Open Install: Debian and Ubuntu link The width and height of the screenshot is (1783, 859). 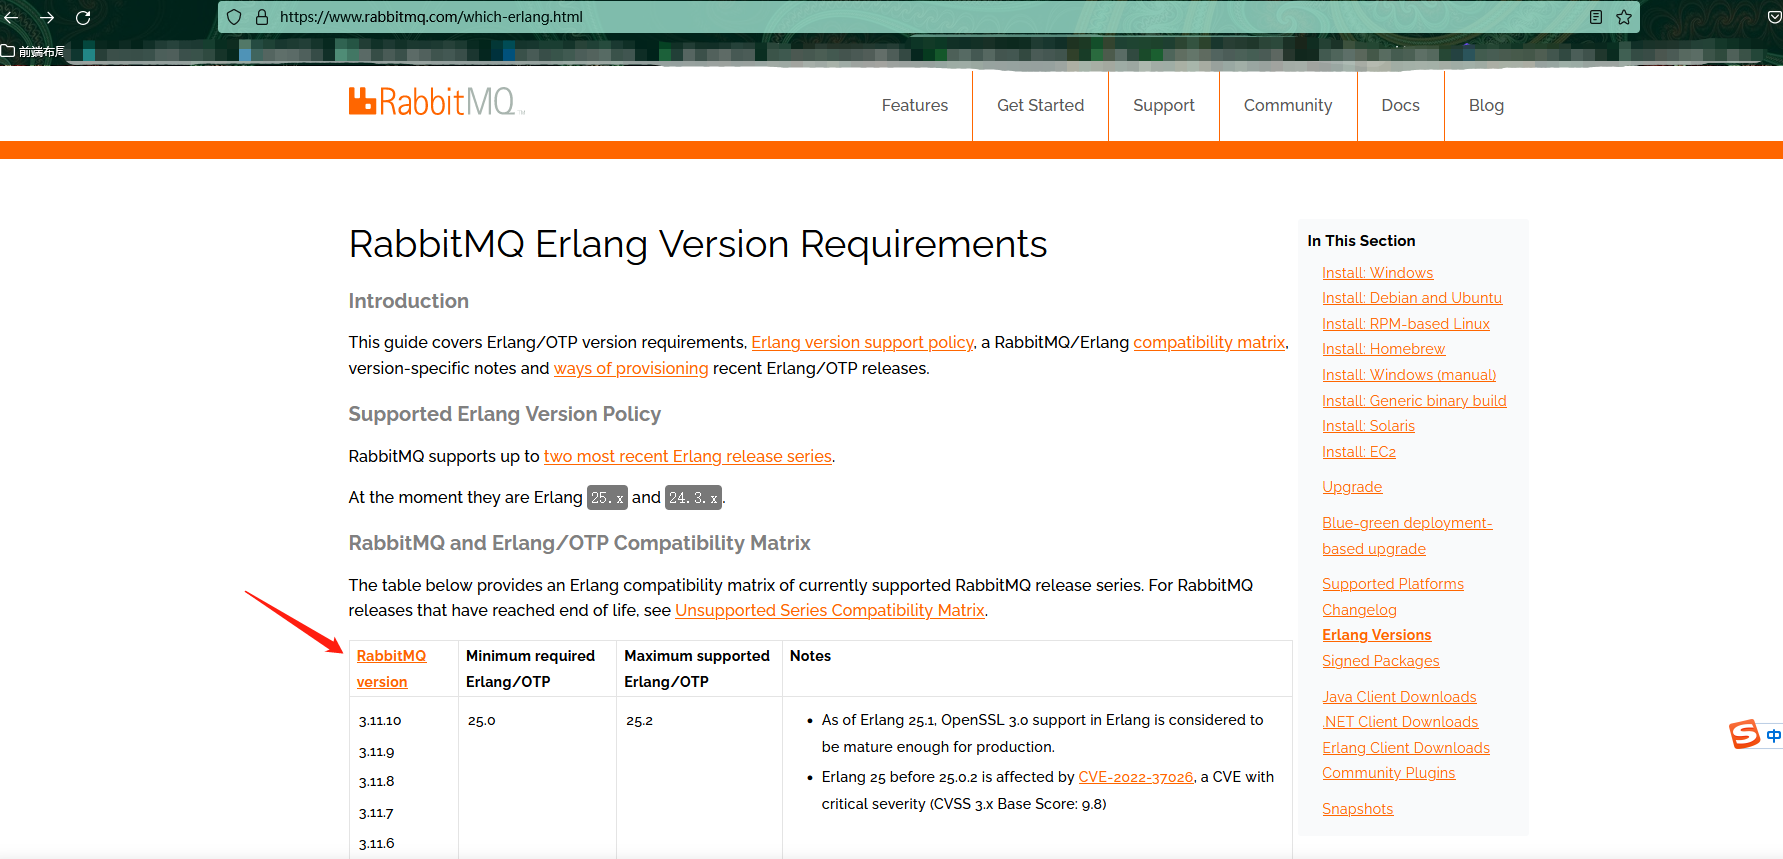coord(1412,298)
